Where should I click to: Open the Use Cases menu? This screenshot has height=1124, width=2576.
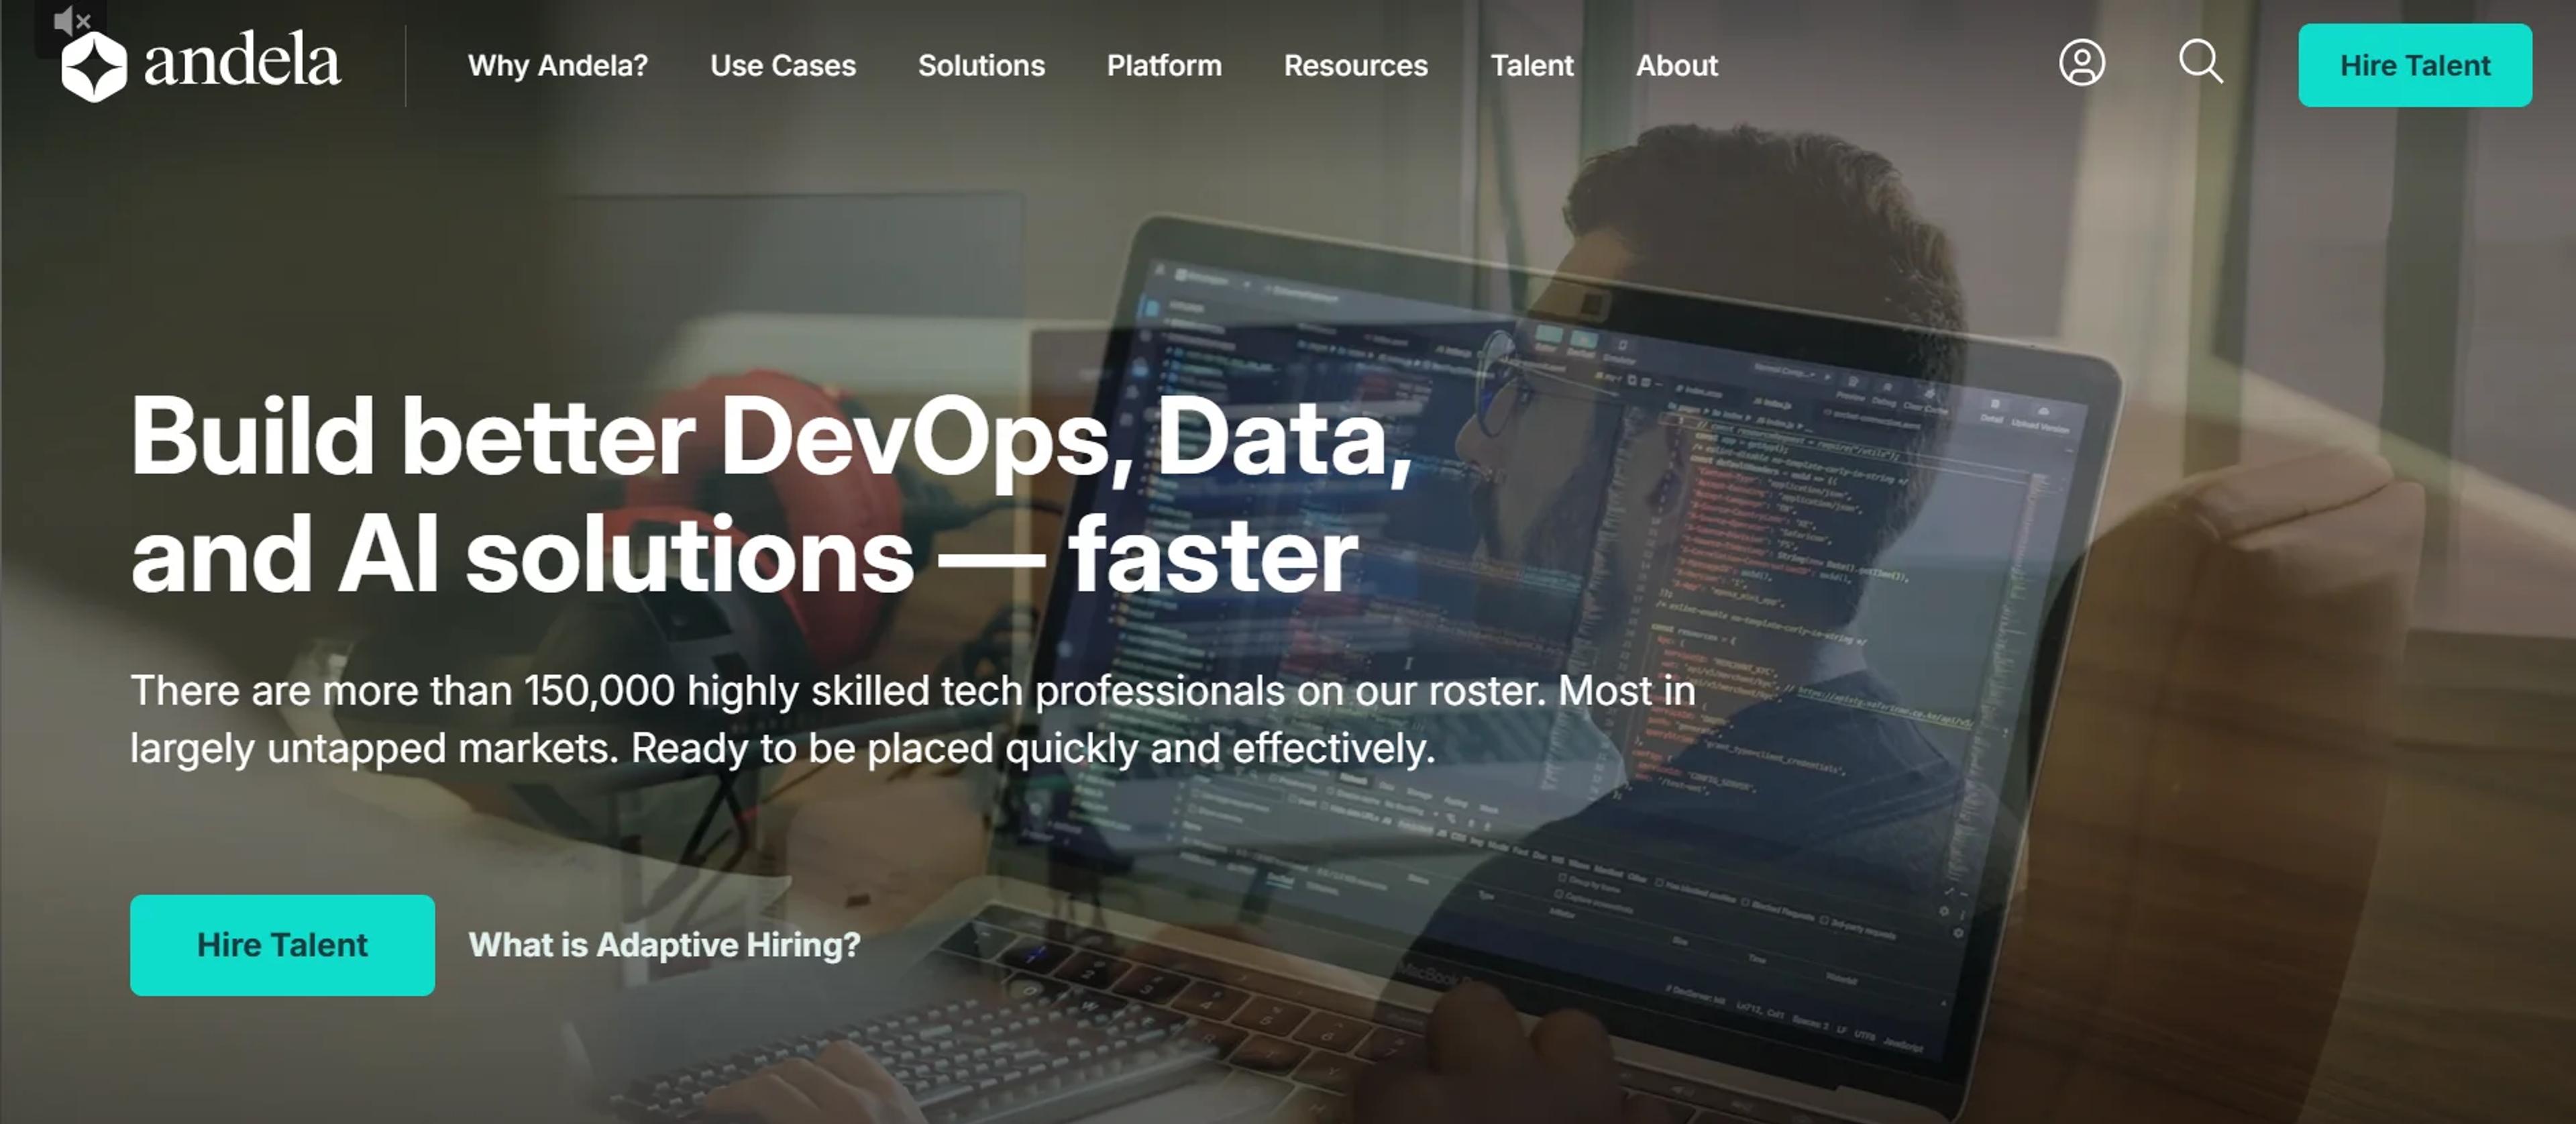[783, 66]
